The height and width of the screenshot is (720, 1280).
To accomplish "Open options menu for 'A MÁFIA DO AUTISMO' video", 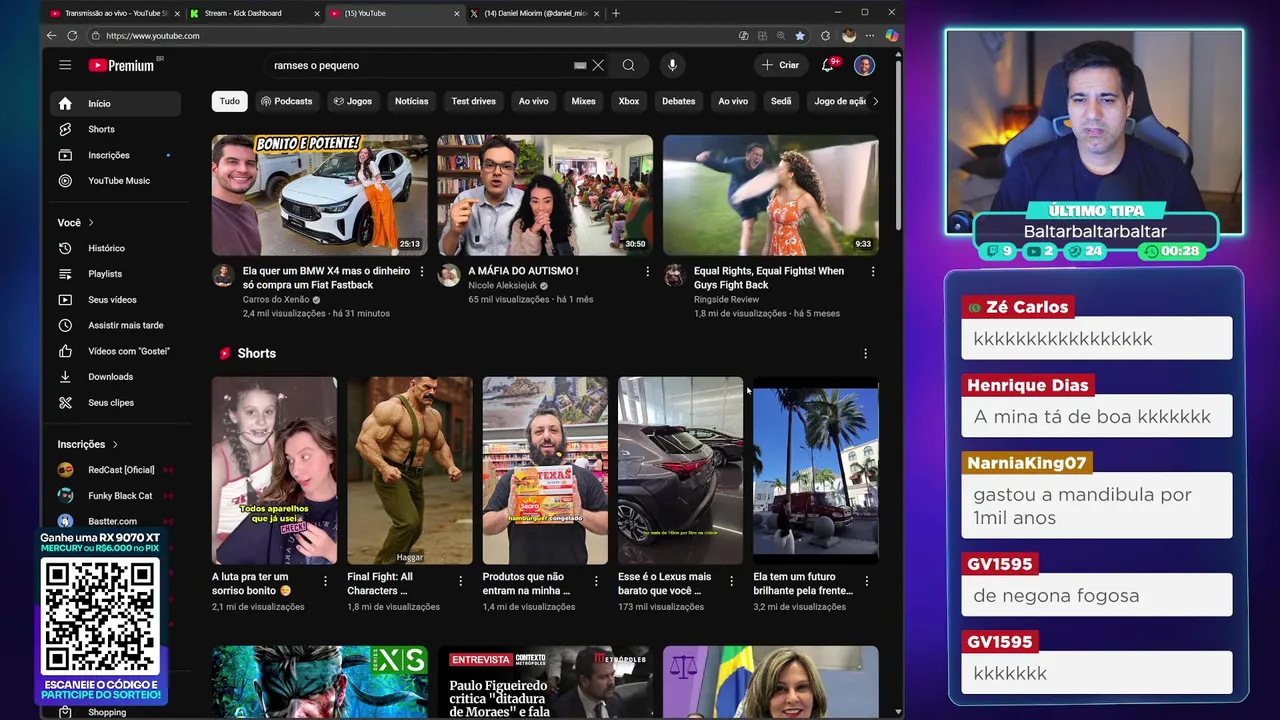I will (647, 272).
